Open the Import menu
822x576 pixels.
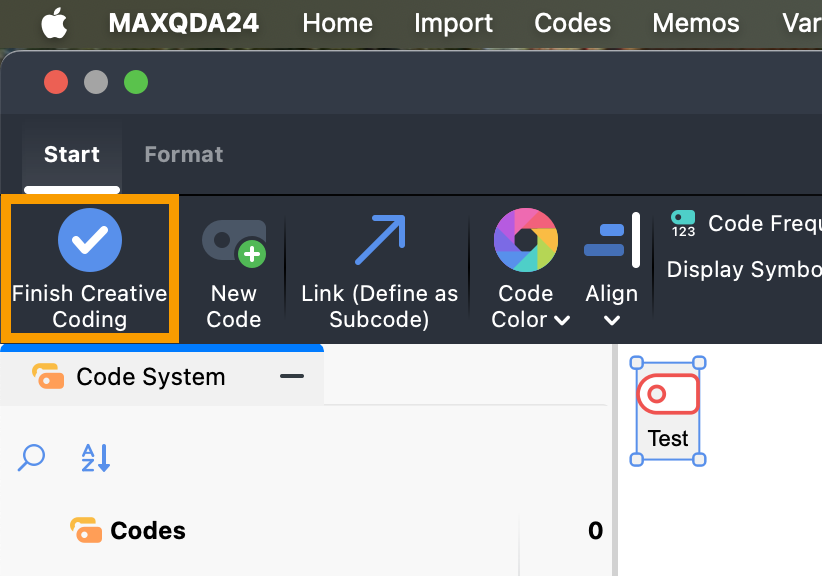tap(453, 23)
